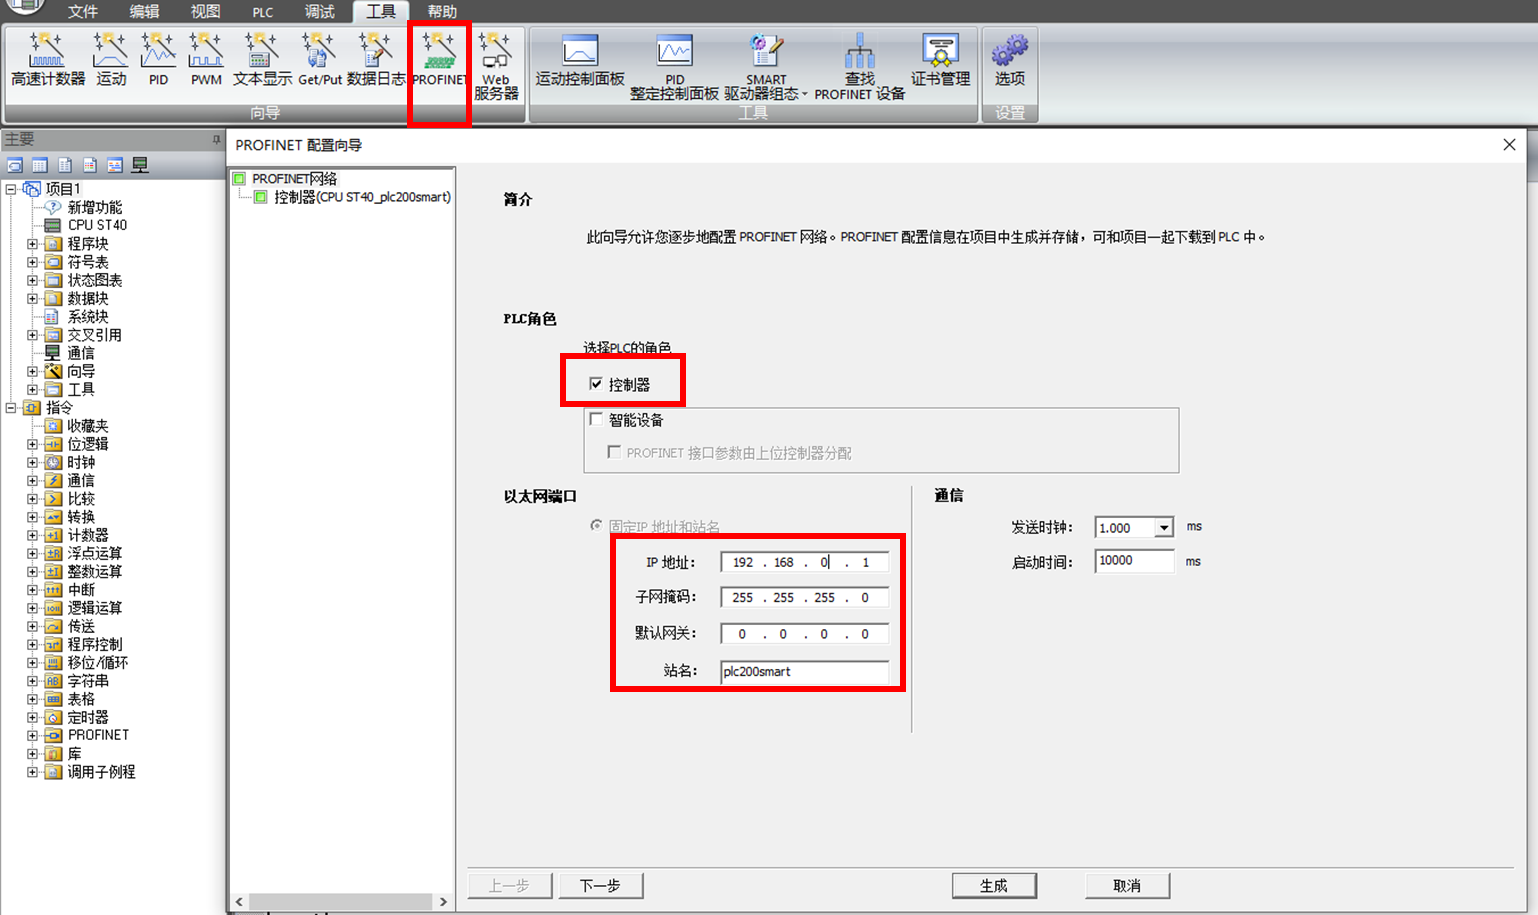1538x915 pixels.
Task: Open 证书管理 from the ribbon
Action: tap(940, 59)
